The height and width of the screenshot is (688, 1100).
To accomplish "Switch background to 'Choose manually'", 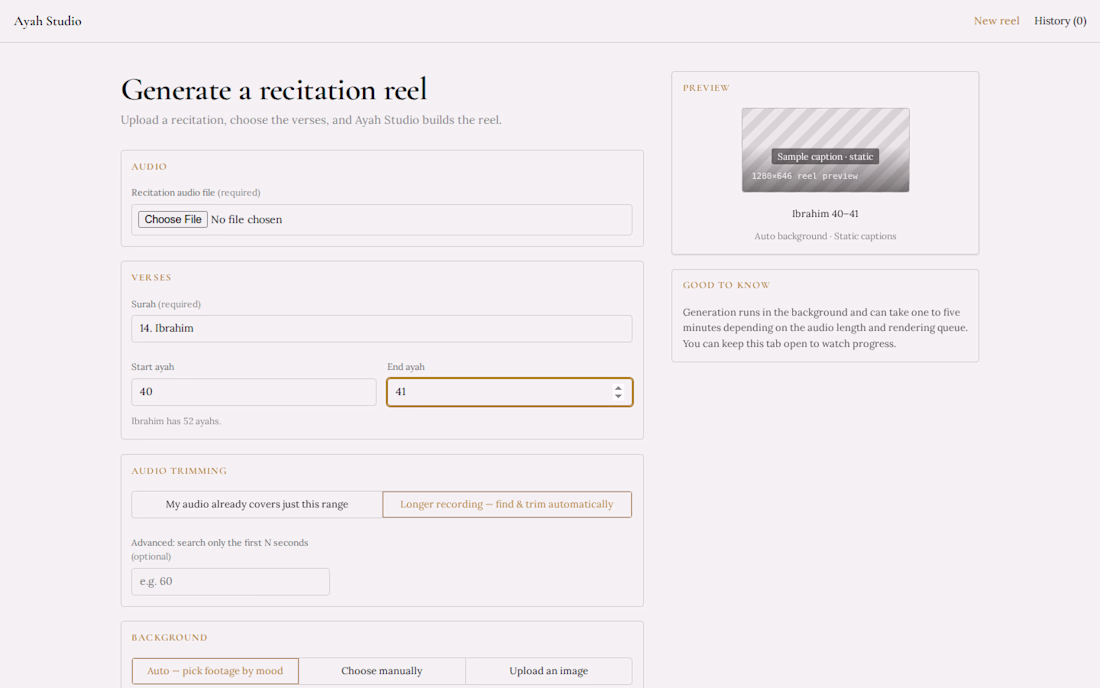I will pos(382,670).
